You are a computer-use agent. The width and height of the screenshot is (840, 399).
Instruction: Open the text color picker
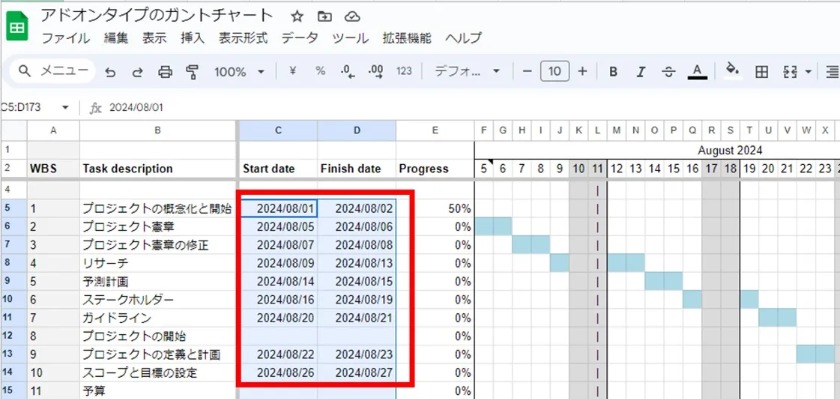pos(697,72)
